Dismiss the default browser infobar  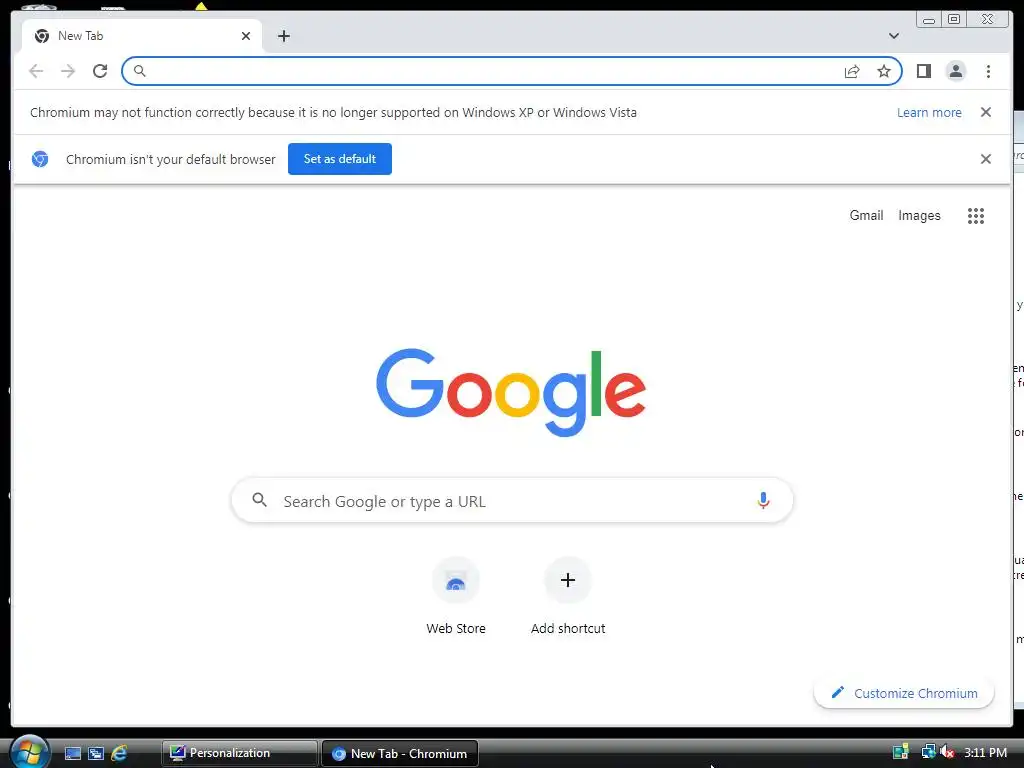tap(985, 159)
